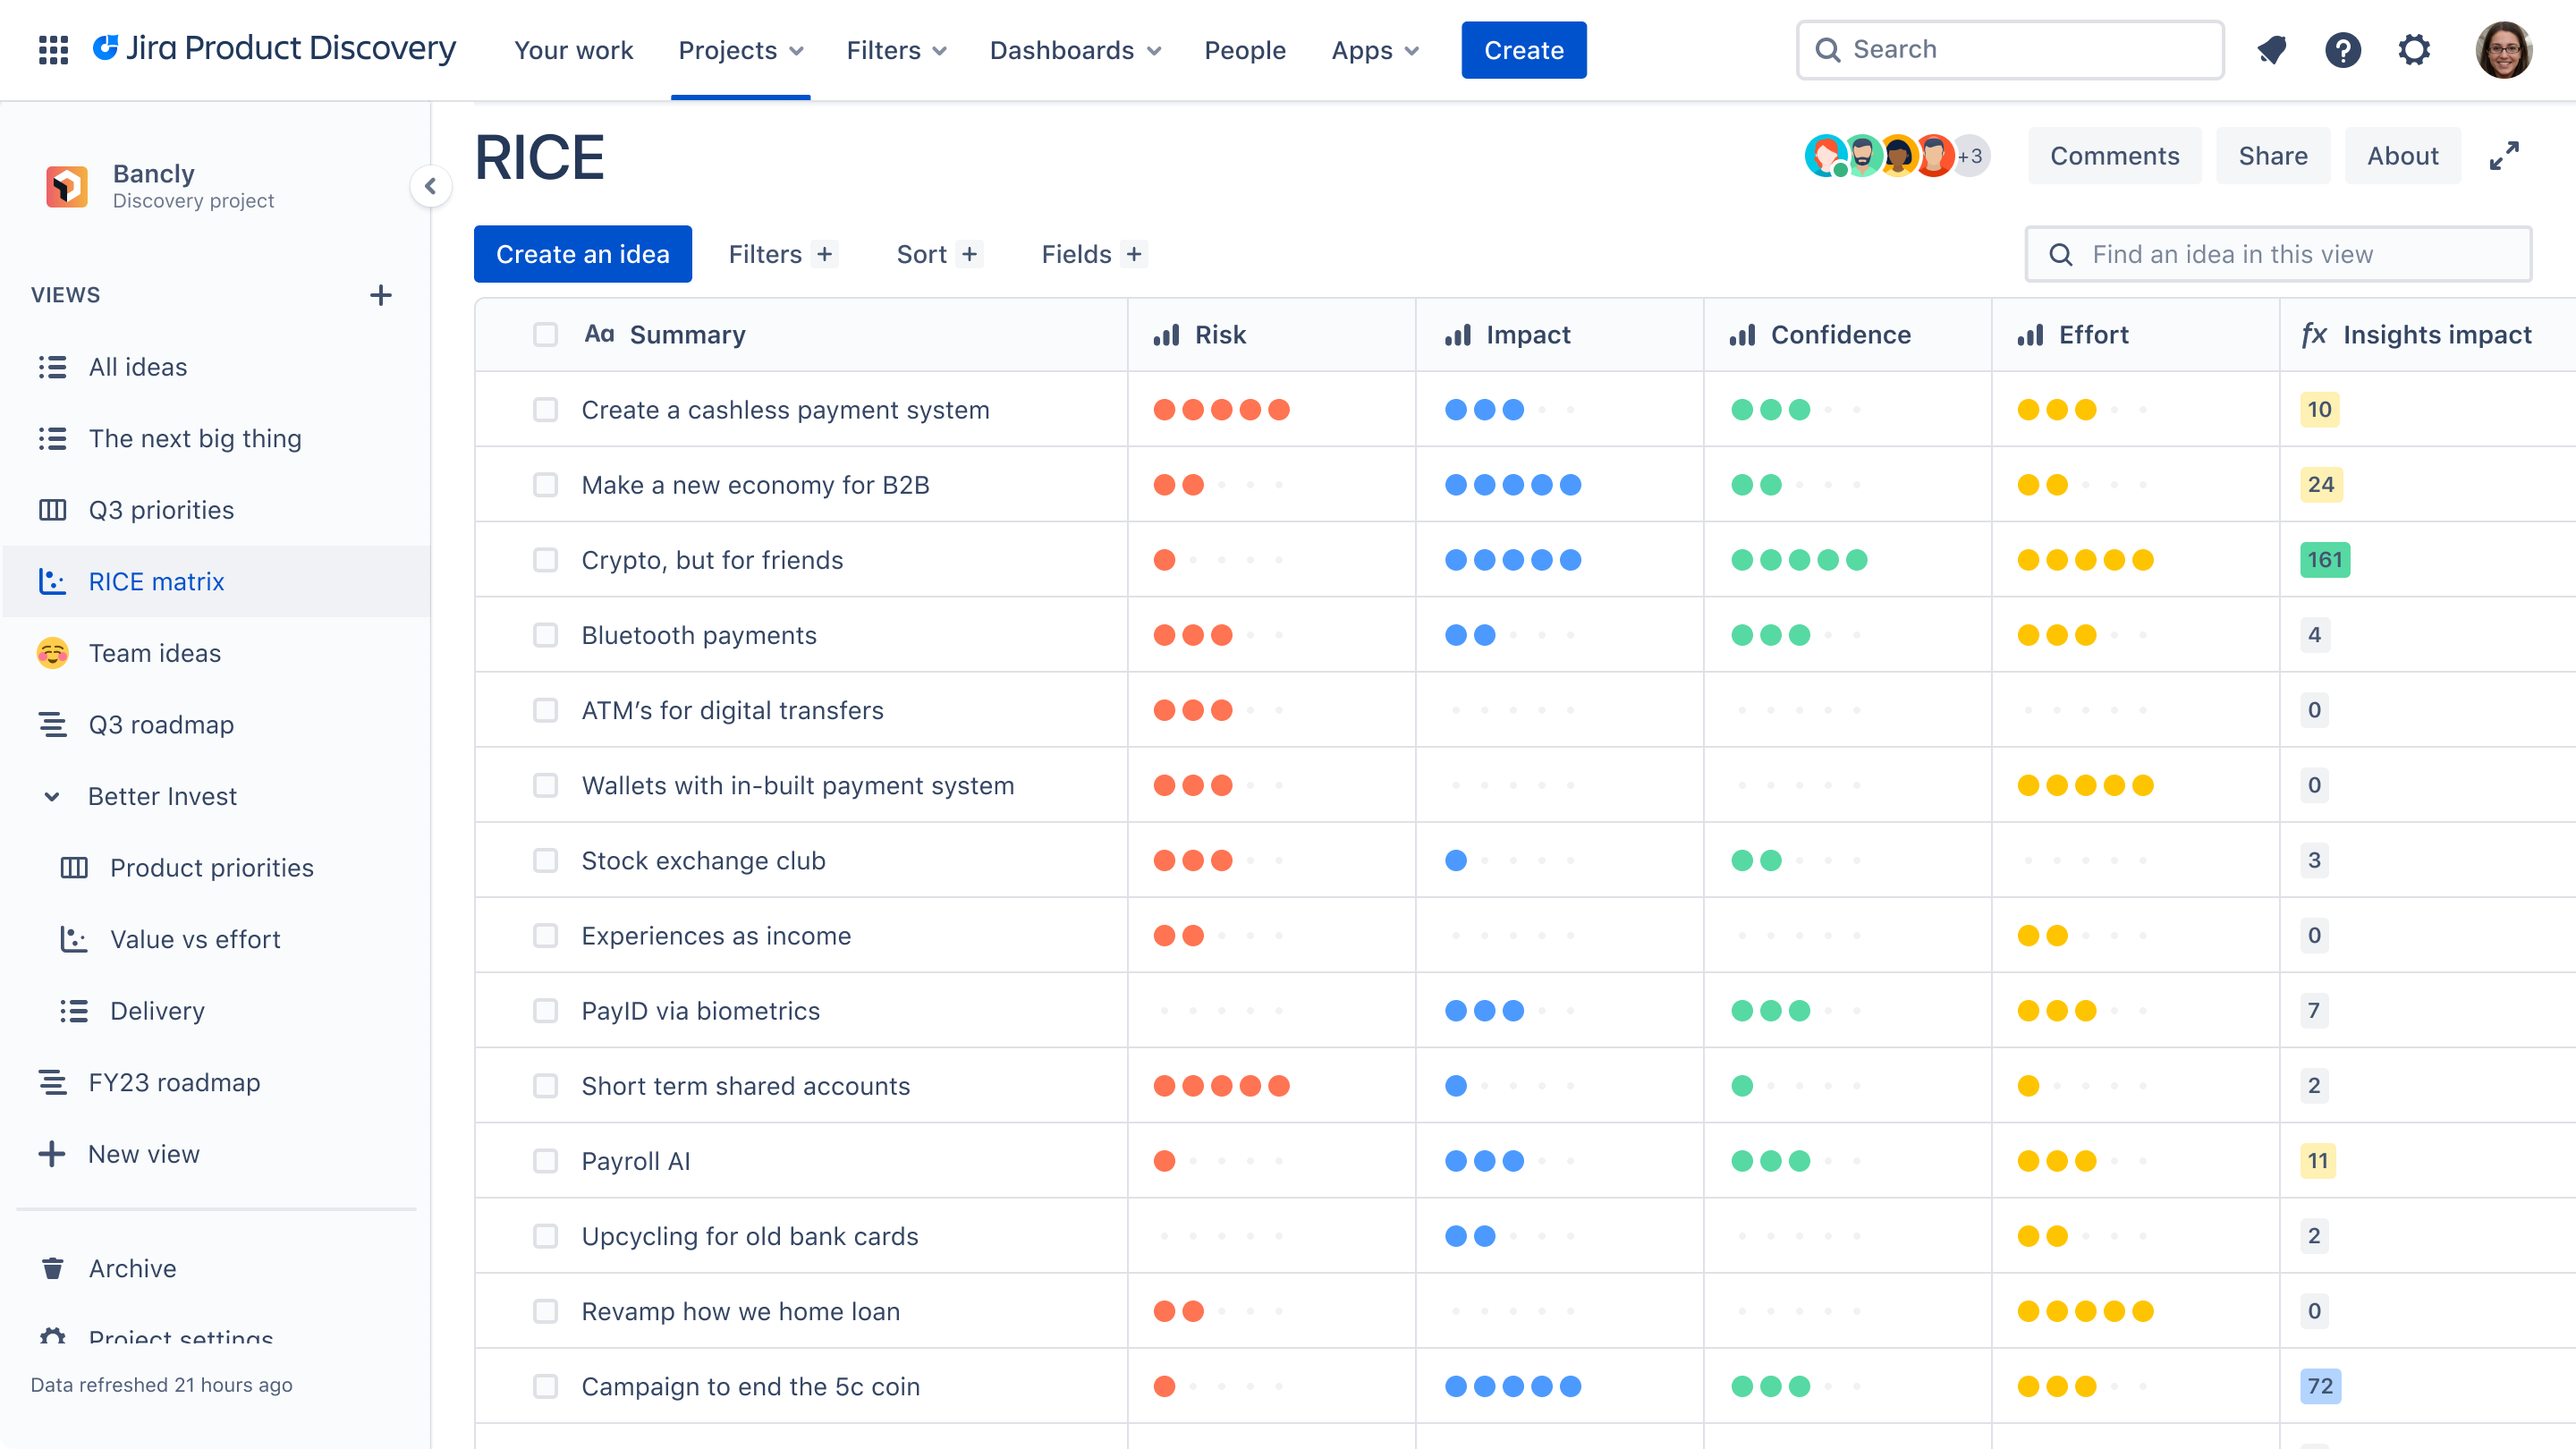Go to Your work tab
This screenshot has height=1449, width=2576.
573,50
